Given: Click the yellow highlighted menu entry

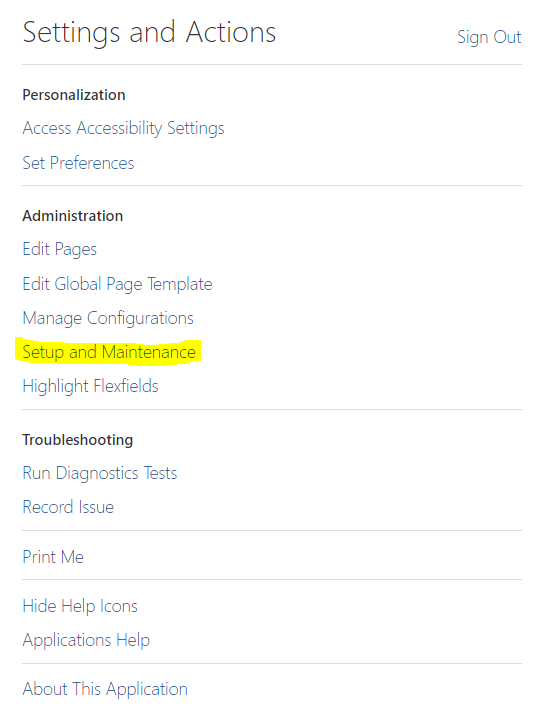Looking at the screenshot, I should coord(109,352).
